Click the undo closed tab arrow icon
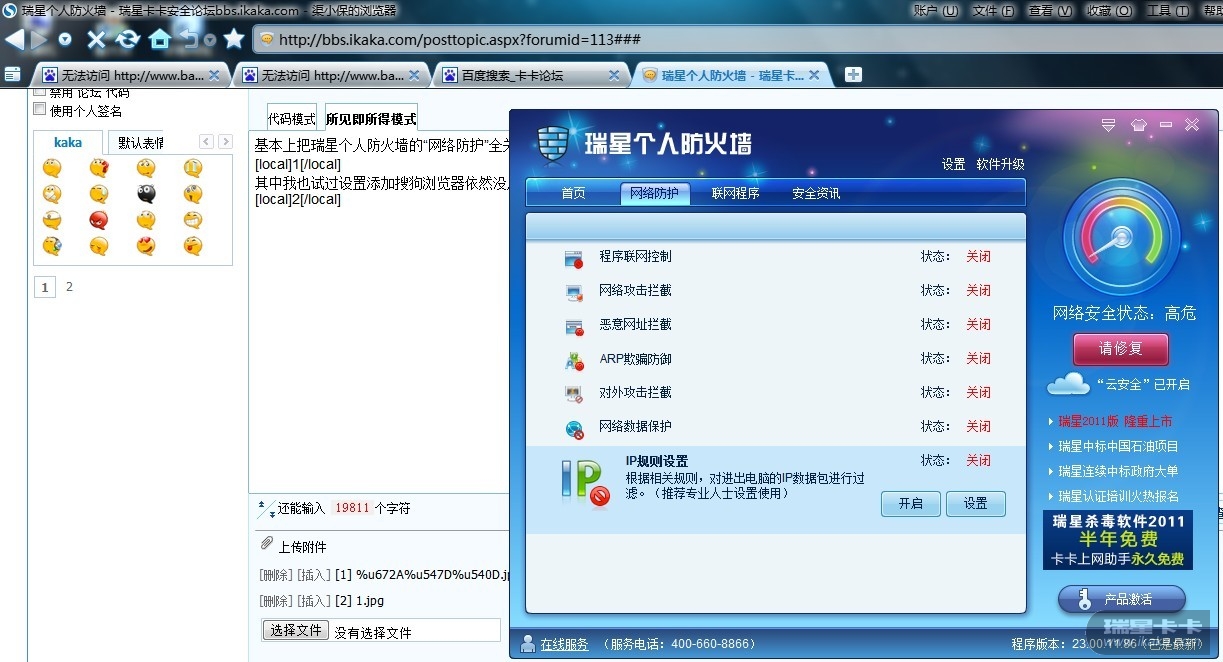 pos(190,39)
